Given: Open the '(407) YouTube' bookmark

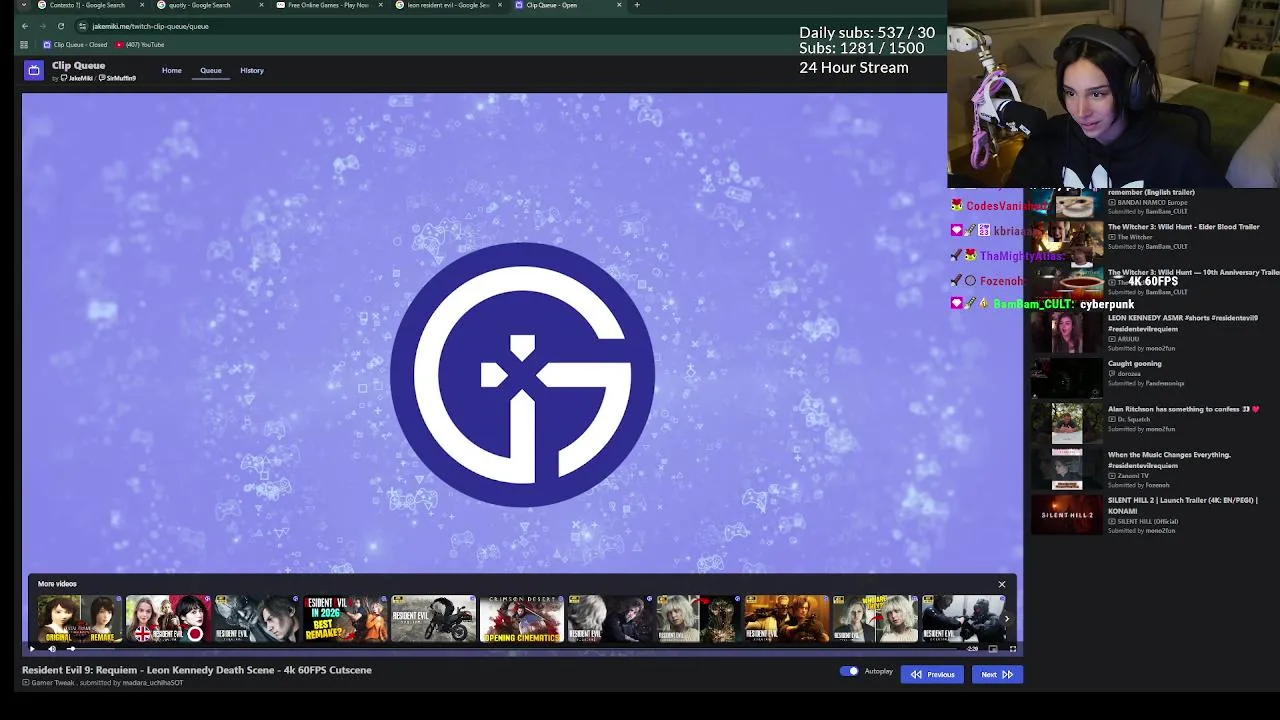Looking at the screenshot, I should (x=140, y=45).
